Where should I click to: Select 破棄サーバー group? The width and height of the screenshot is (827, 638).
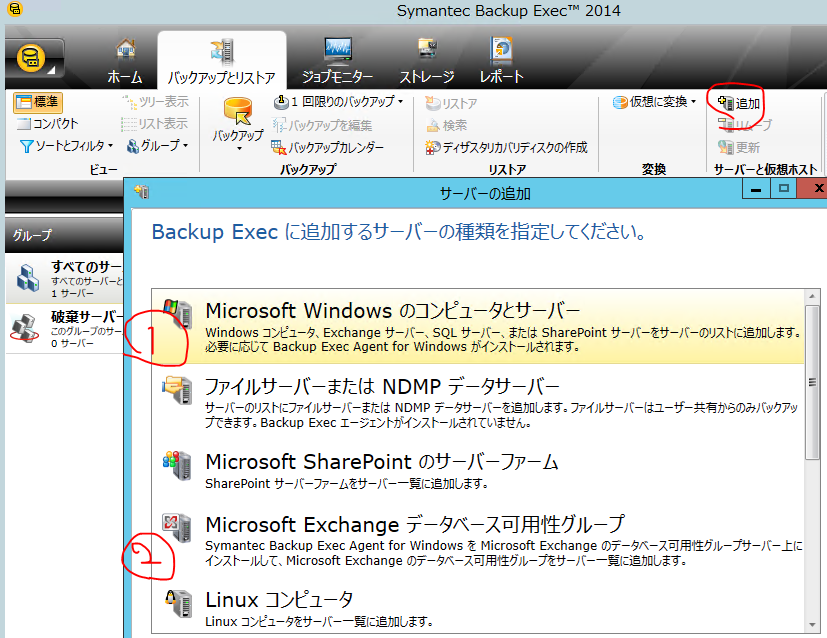64,328
